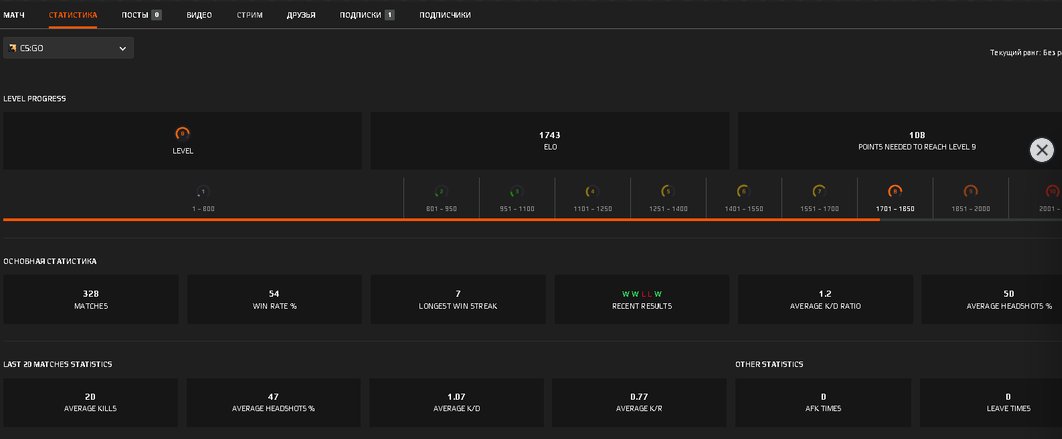Select level 2 icon for 801 - 950
Screen dimensions: 1062x439
(x=441, y=192)
